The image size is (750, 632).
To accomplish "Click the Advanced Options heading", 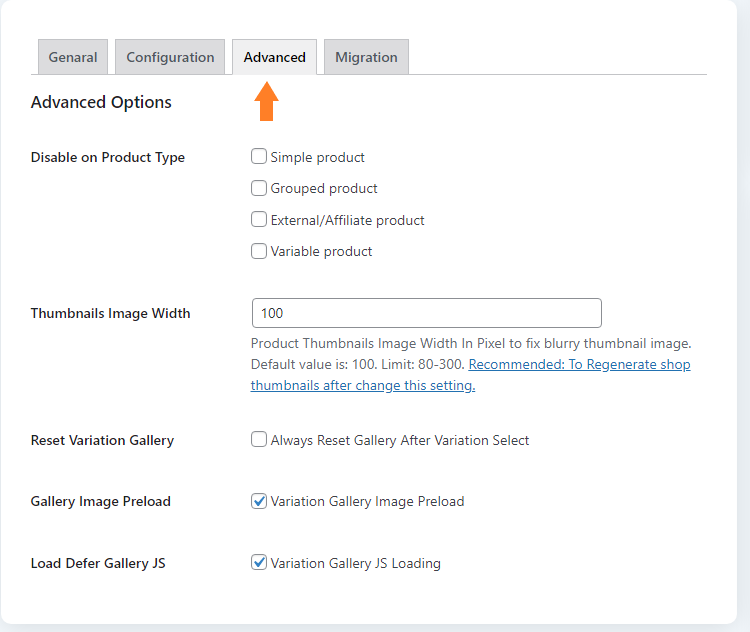I will [101, 102].
